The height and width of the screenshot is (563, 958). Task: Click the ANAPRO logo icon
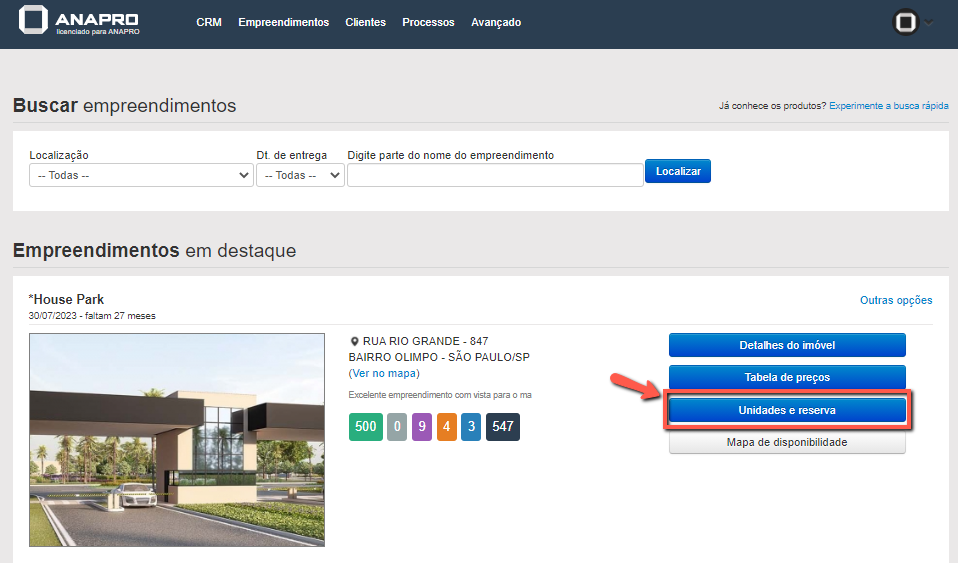click(x=33, y=22)
